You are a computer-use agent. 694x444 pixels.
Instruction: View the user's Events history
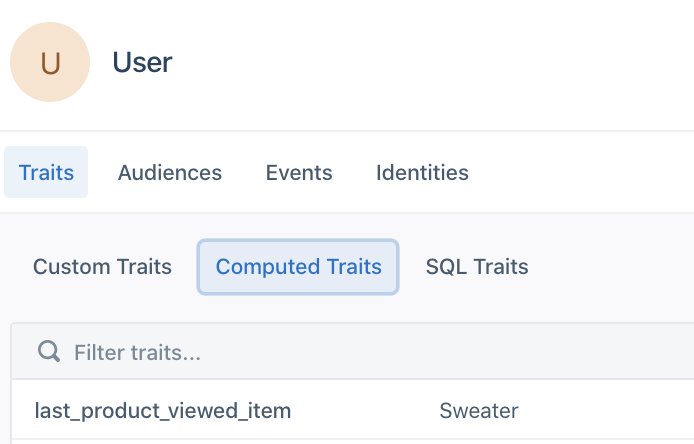pos(299,172)
